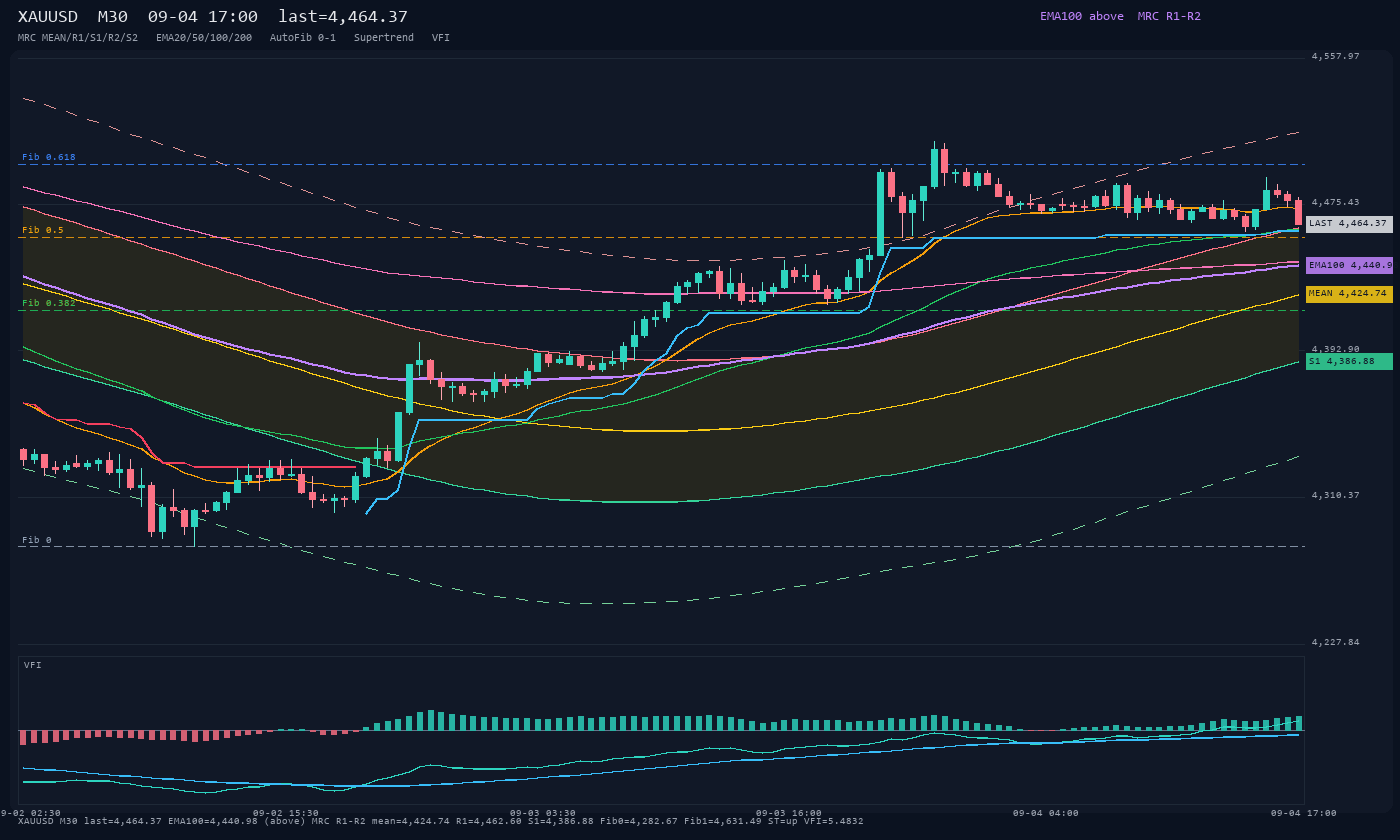Screen dimensions: 1400x840
Task: Click the Fib 0.5 level label
Action: coord(43,230)
